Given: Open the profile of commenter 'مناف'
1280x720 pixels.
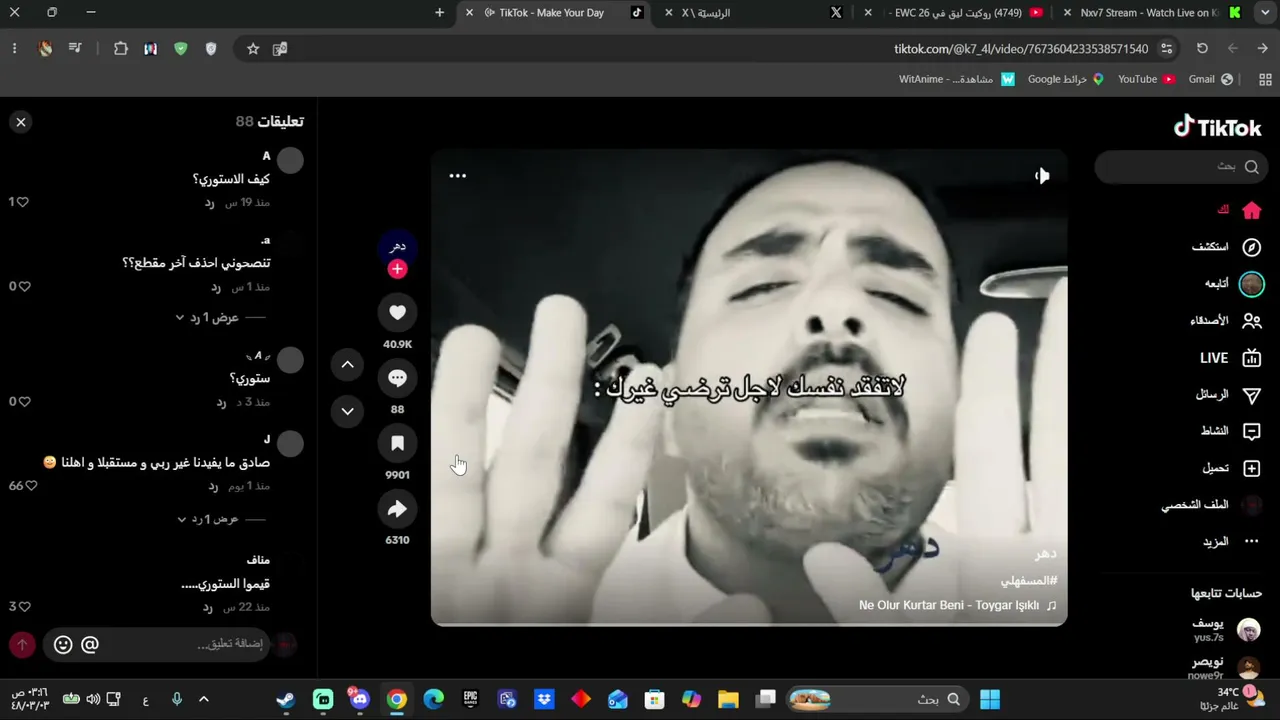Looking at the screenshot, I should (258, 561).
